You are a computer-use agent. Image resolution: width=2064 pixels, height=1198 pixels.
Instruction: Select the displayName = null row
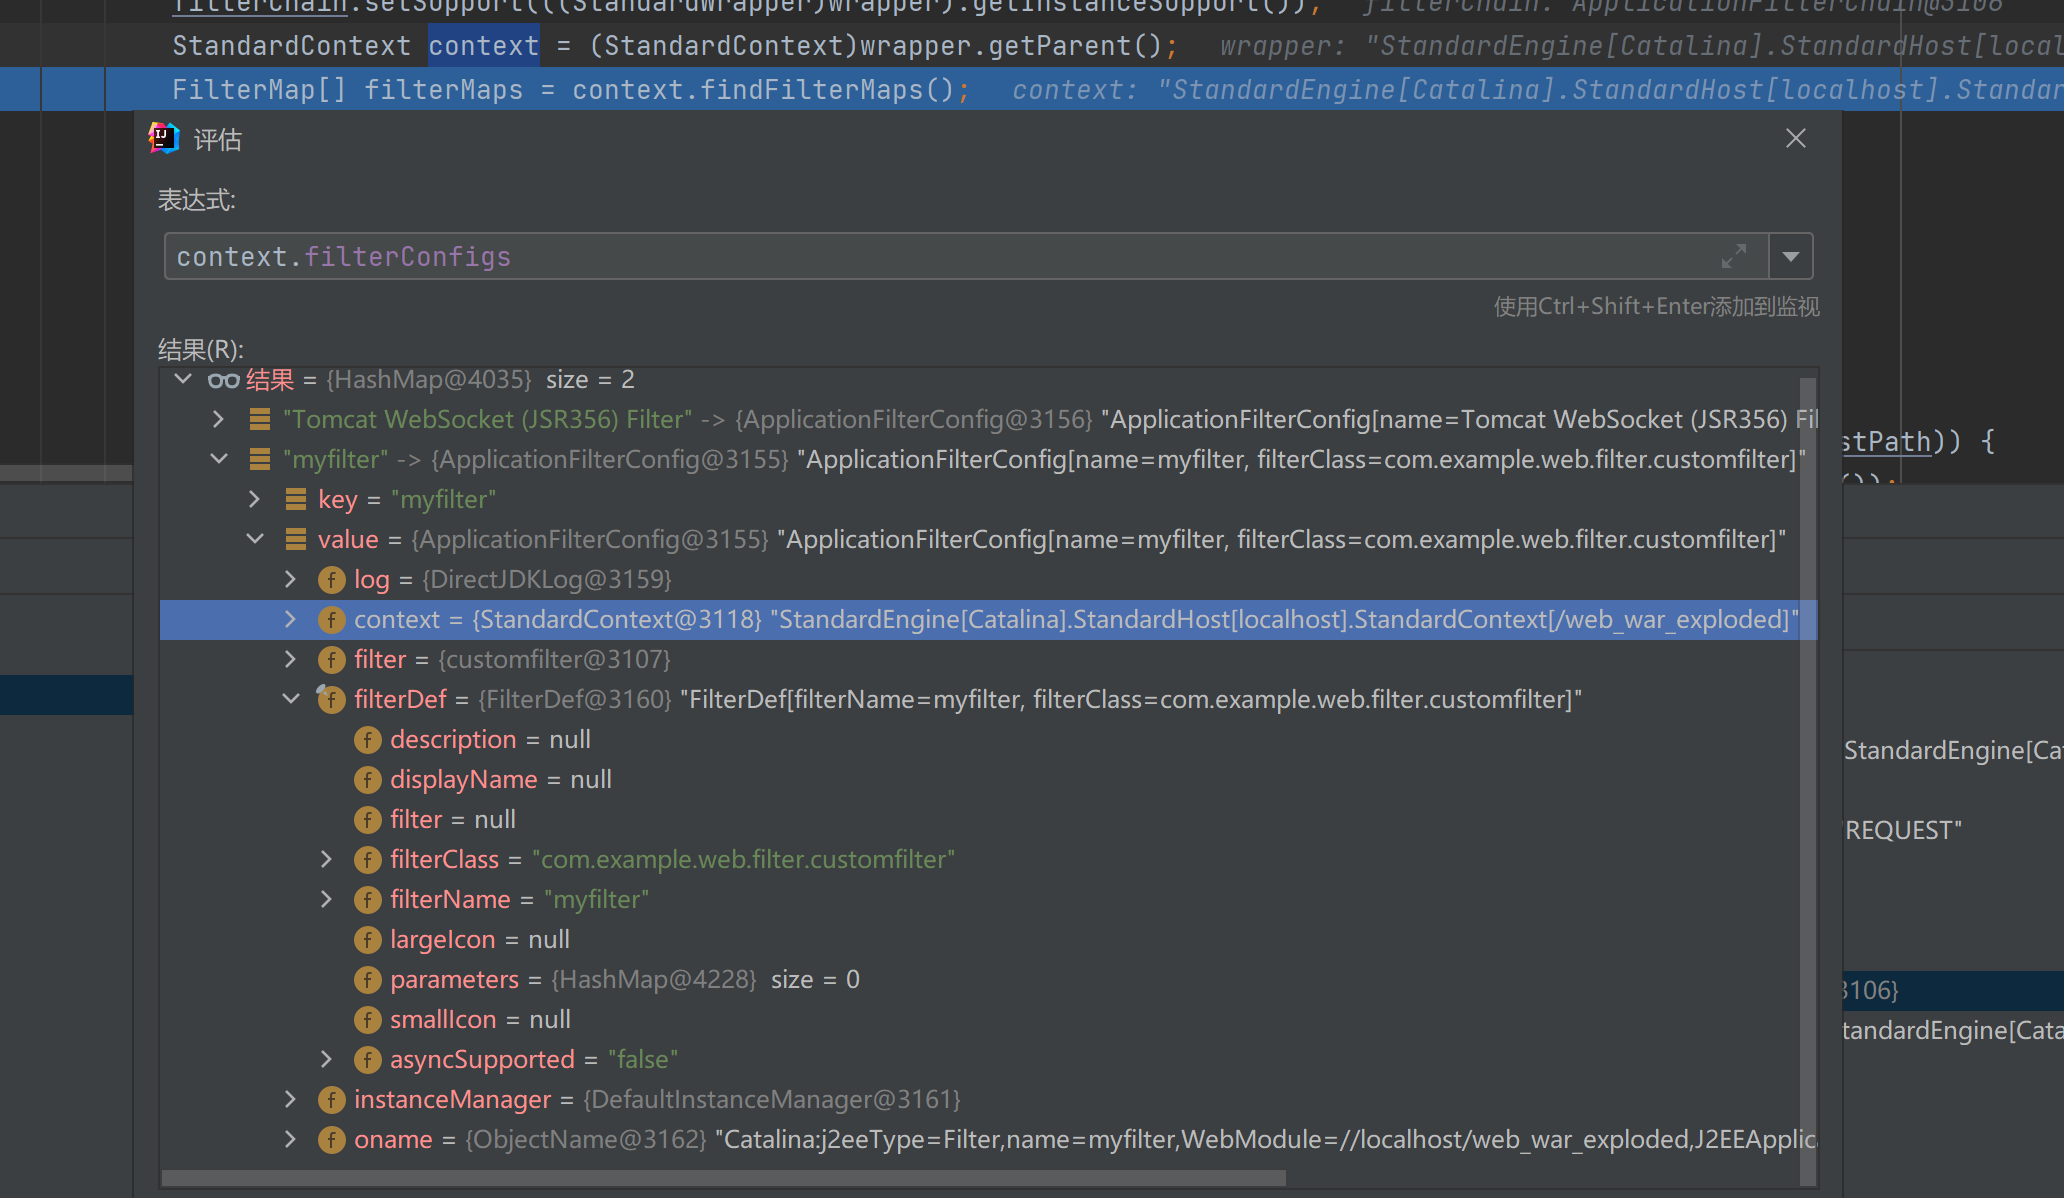pos(500,780)
